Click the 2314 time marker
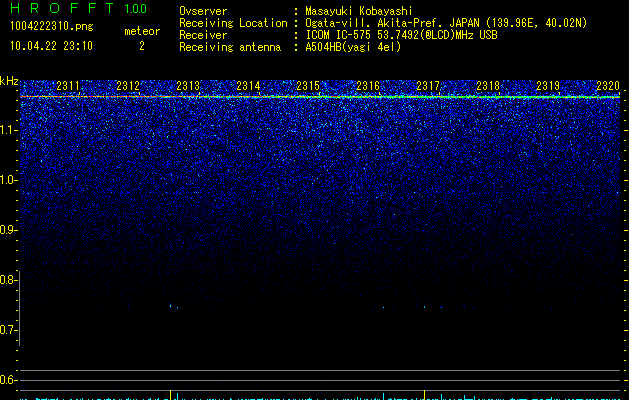Viewport: 629px width, 400px height. coord(248,86)
